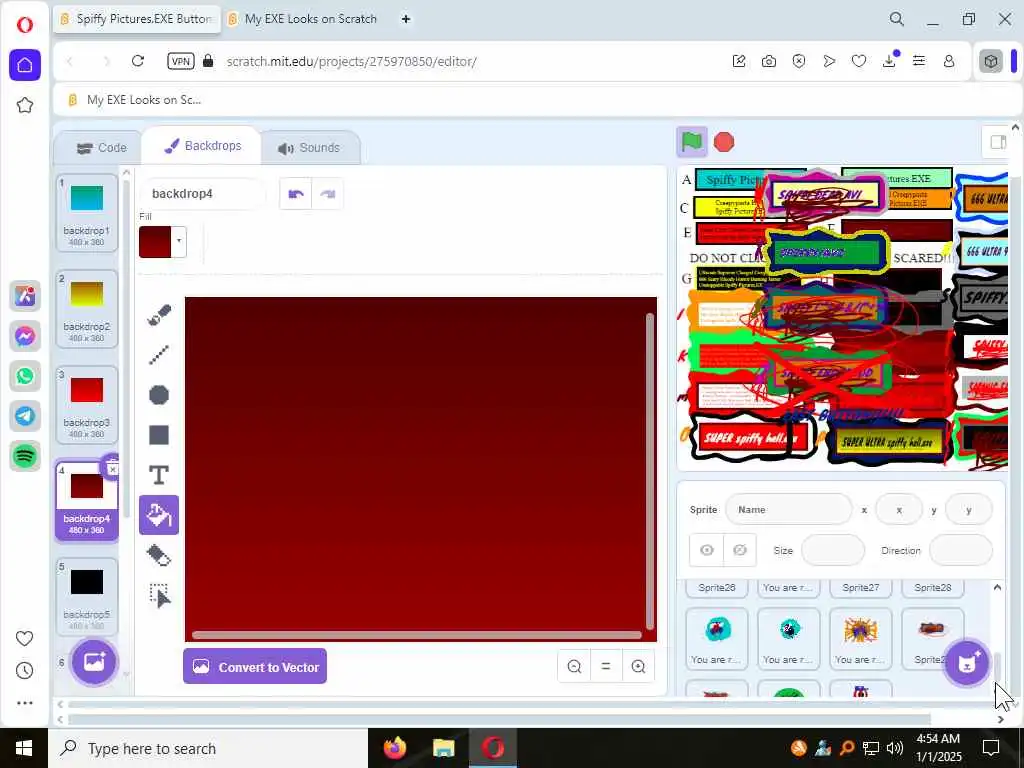Screen dimensions: 1024x768
Task: Click Type here to search box
Action: pos(209,748)
